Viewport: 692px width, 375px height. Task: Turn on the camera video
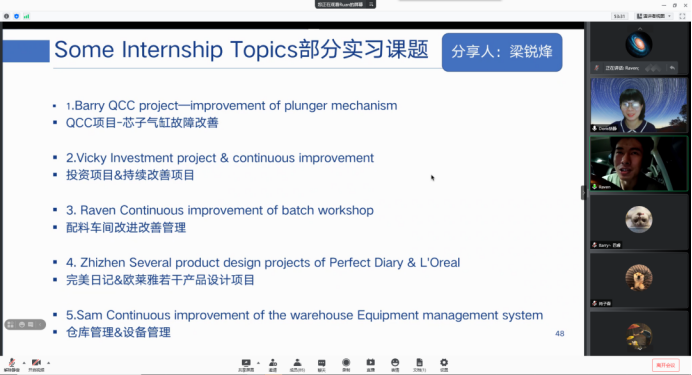[x=36, y=364]
